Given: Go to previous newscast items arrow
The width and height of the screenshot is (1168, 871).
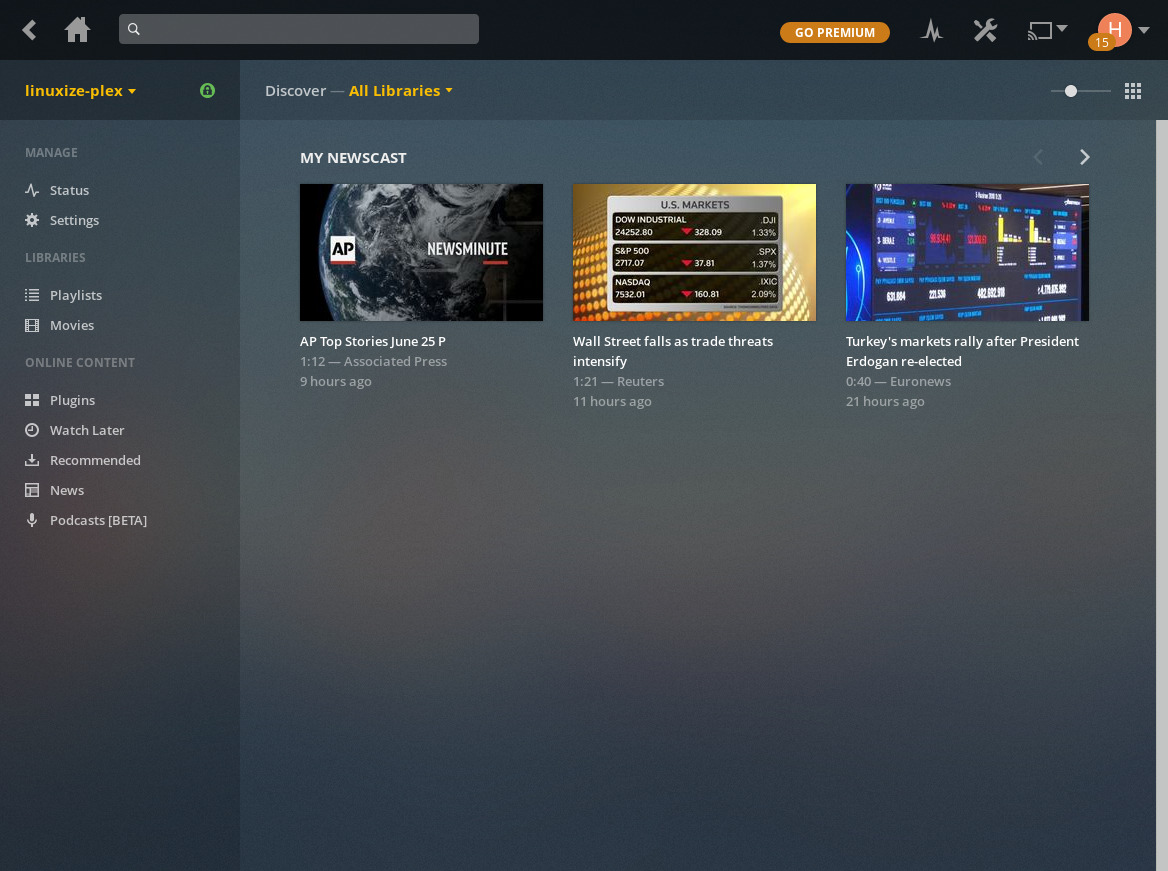Looking at the screenshot, I should (x=1038, y=156).
